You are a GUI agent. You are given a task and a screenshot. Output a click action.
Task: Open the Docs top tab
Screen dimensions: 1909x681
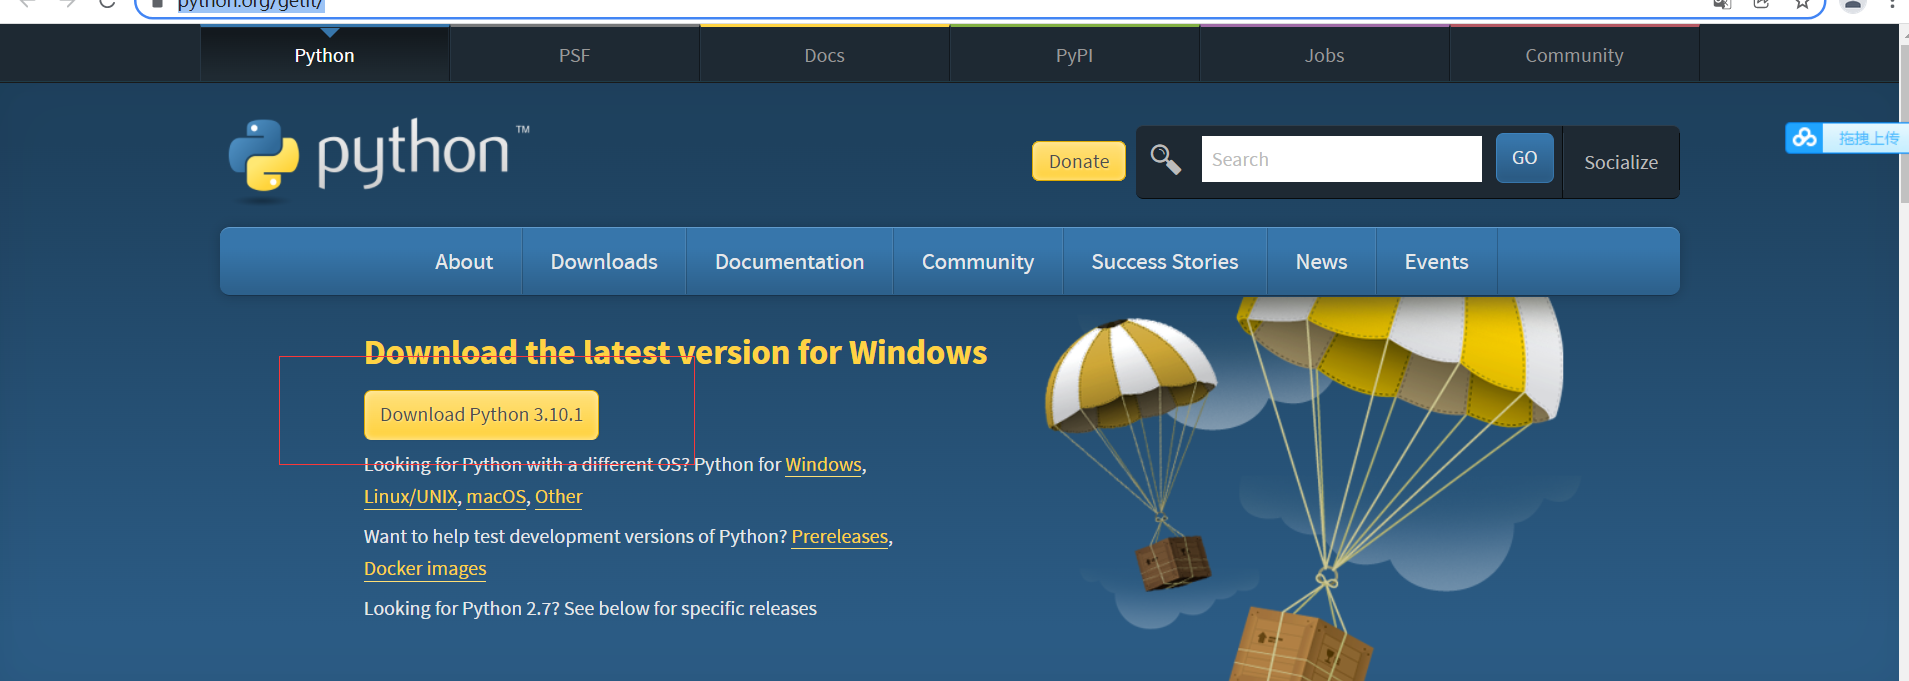click(x=825, y=55)
